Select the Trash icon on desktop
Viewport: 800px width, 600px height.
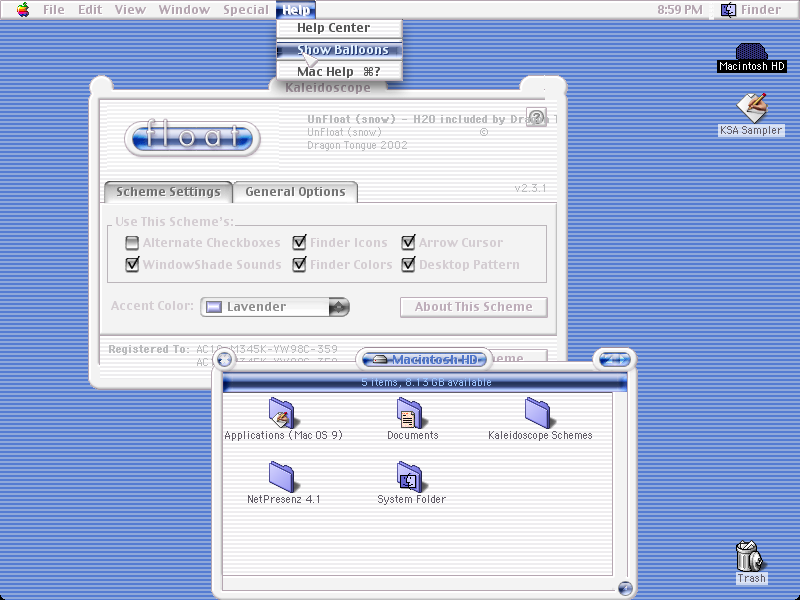coord(750,556)
